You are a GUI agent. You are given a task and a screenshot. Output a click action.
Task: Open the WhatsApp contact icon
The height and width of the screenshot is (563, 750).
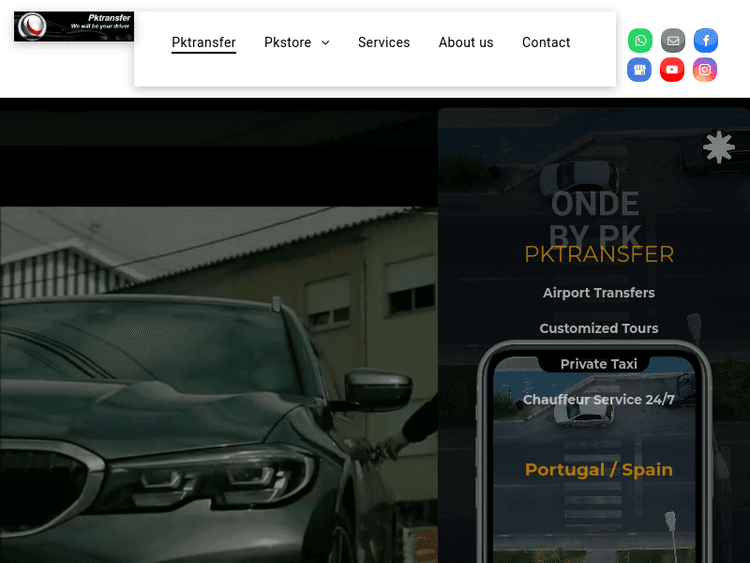pyautogui.click(x=640, y=41)
